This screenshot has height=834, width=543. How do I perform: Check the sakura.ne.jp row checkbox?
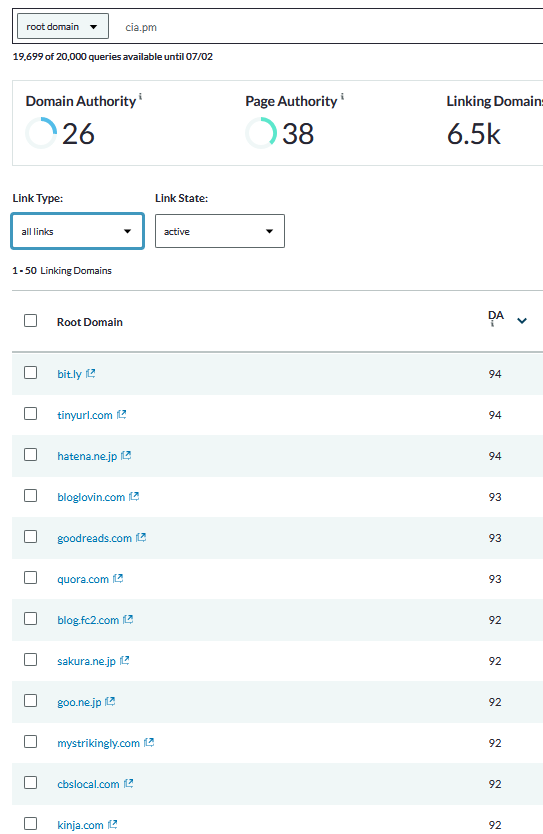click(30, 659)
